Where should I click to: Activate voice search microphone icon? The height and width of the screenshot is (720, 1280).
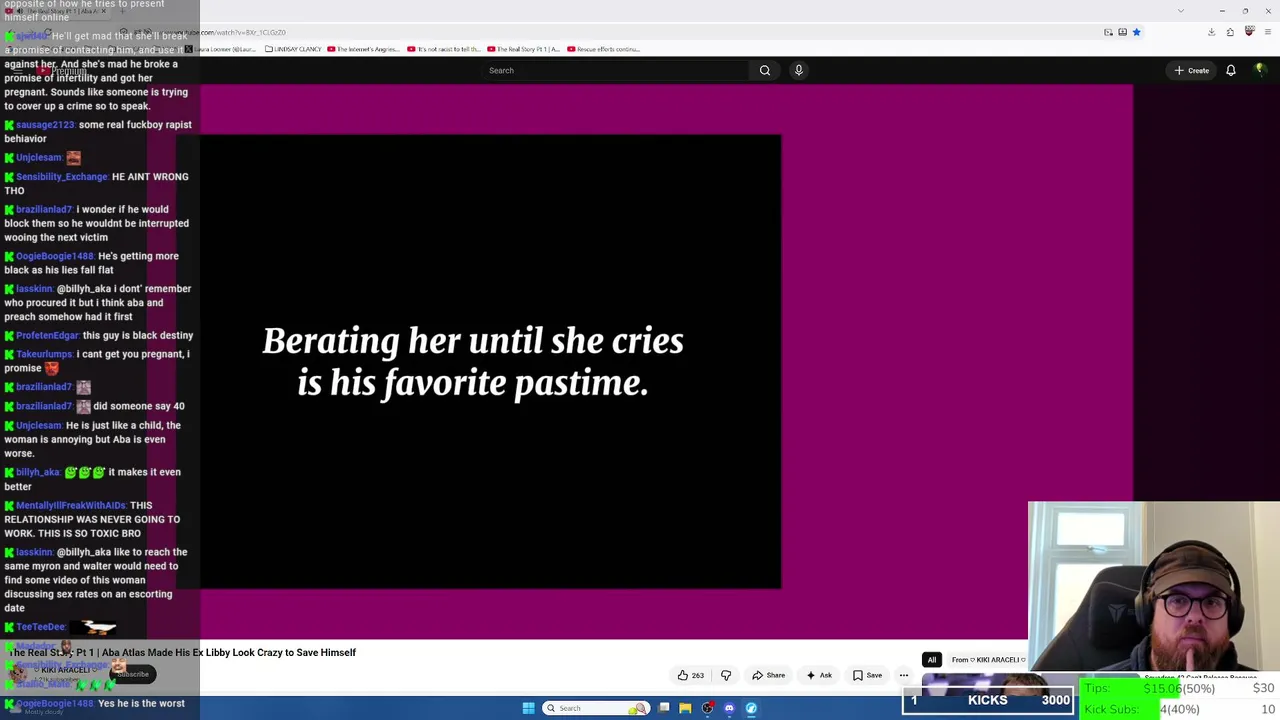[x=798, y=70]
